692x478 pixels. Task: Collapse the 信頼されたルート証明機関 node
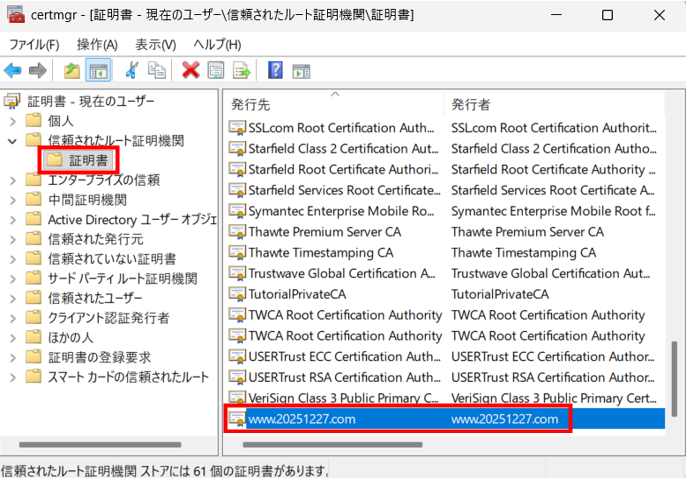click(12, 141)
